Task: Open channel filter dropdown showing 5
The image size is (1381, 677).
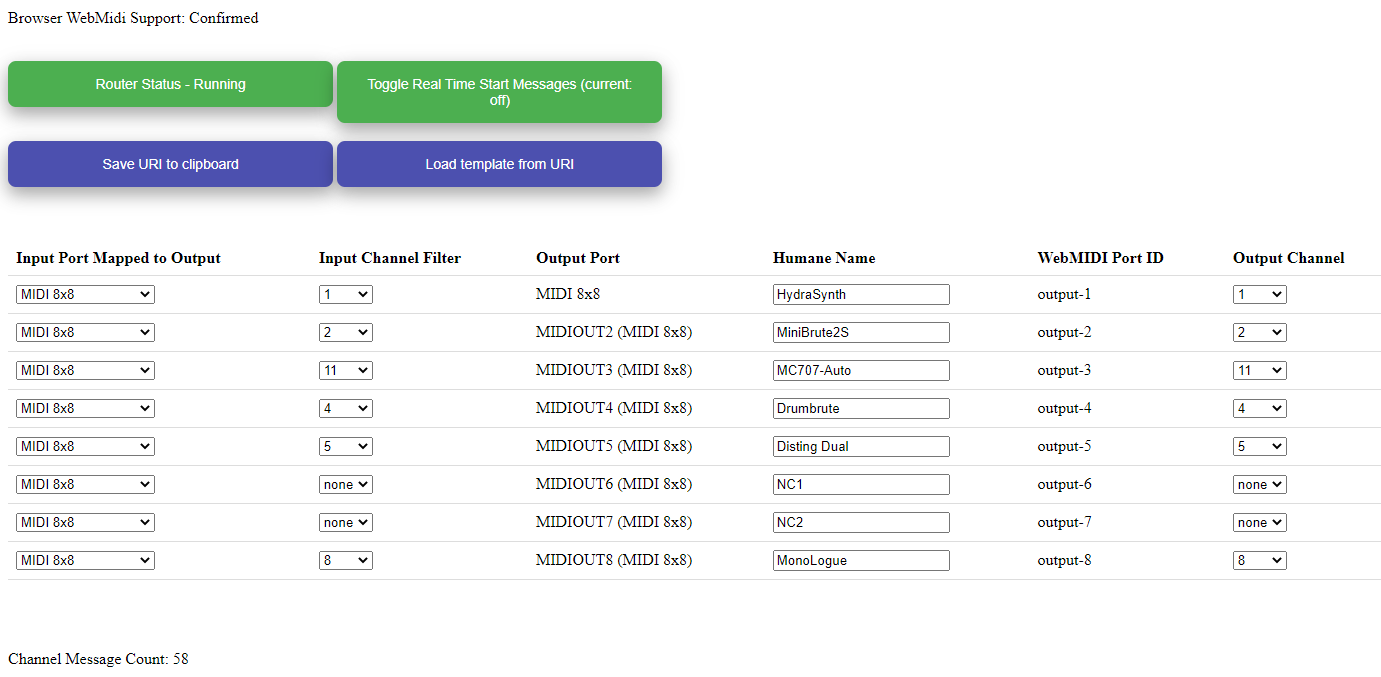Action: pyautogui.click(x=345, y=446)
